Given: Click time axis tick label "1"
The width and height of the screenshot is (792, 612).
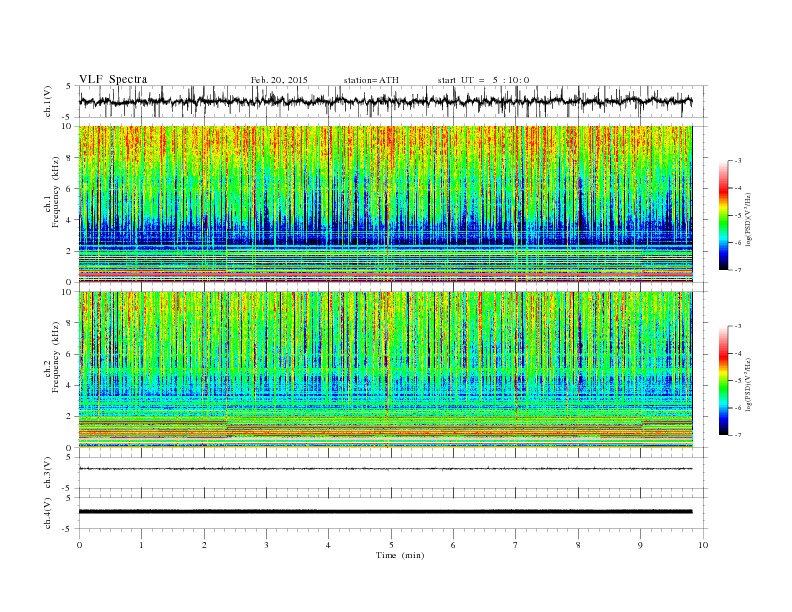Looking at the screenshot, I should coord(141,545).
